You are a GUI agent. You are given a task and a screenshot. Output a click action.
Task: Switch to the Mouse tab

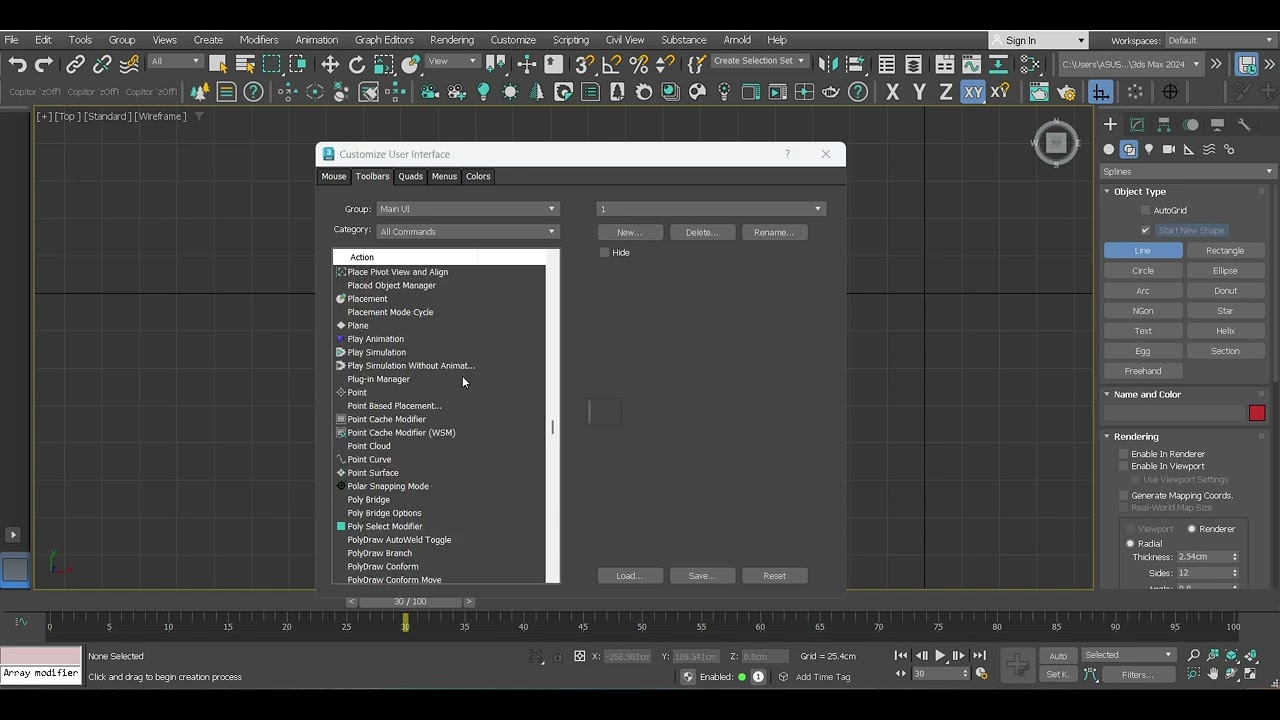[x=334, y=176]
